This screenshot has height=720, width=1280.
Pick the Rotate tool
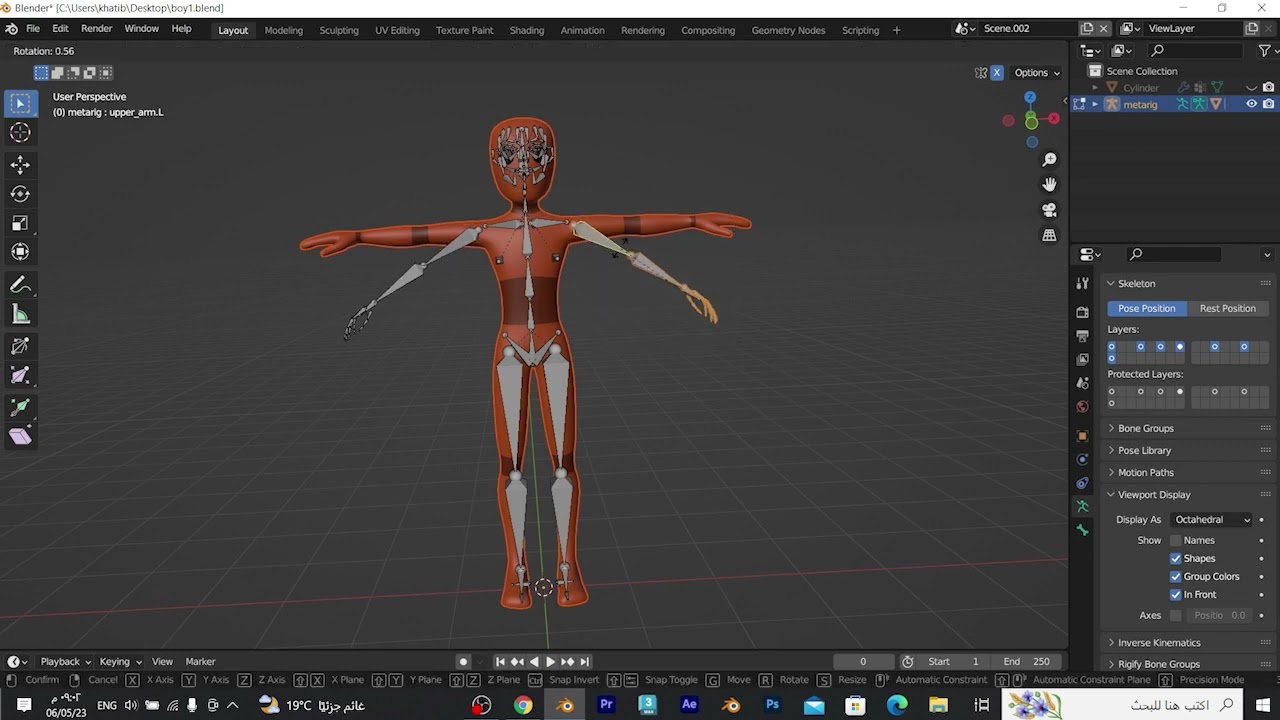20,194
